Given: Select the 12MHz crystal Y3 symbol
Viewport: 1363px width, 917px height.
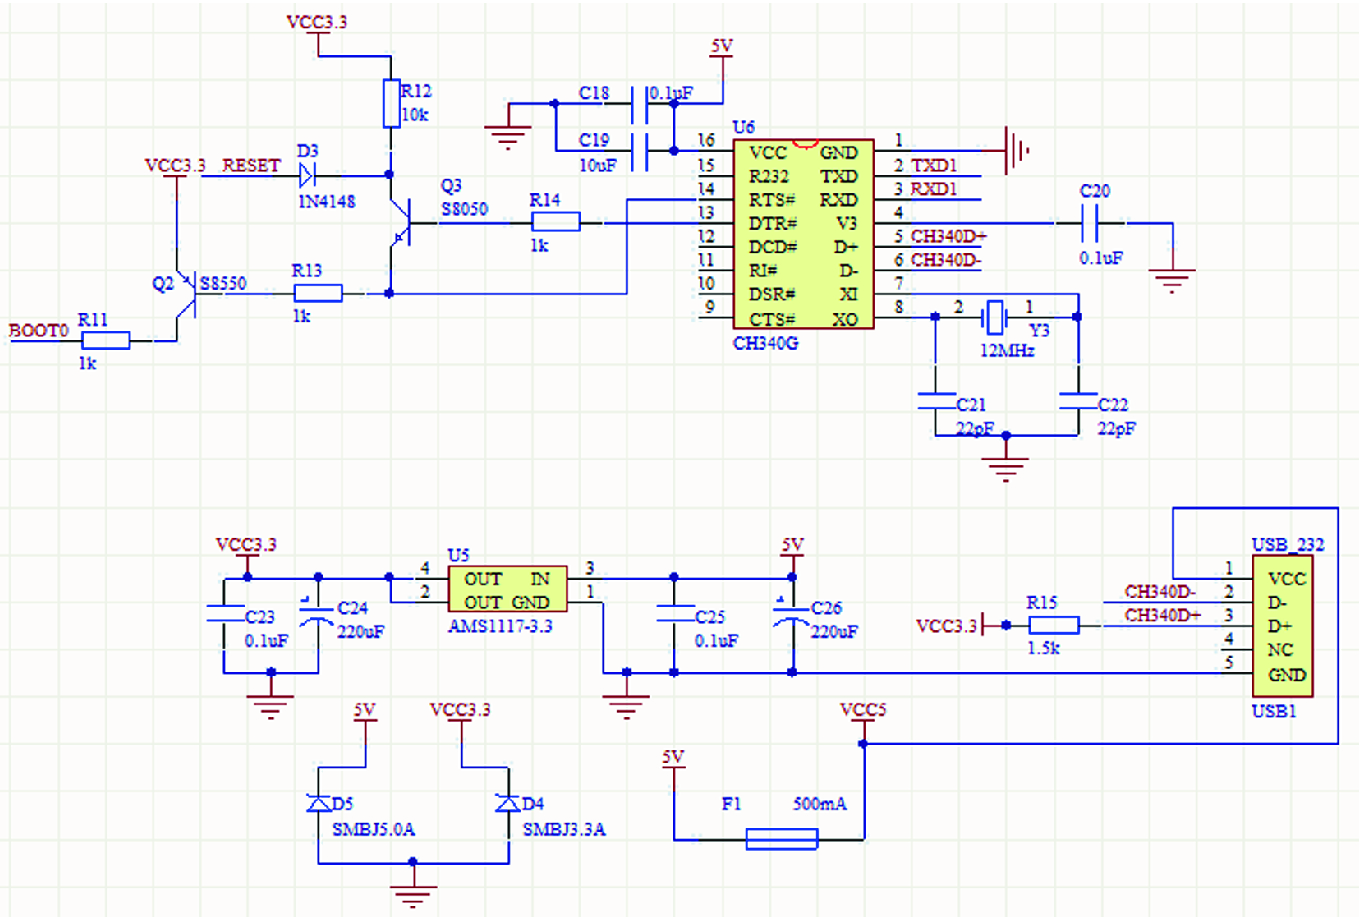Looking at the screenshot, I should [x=994, y=317].
